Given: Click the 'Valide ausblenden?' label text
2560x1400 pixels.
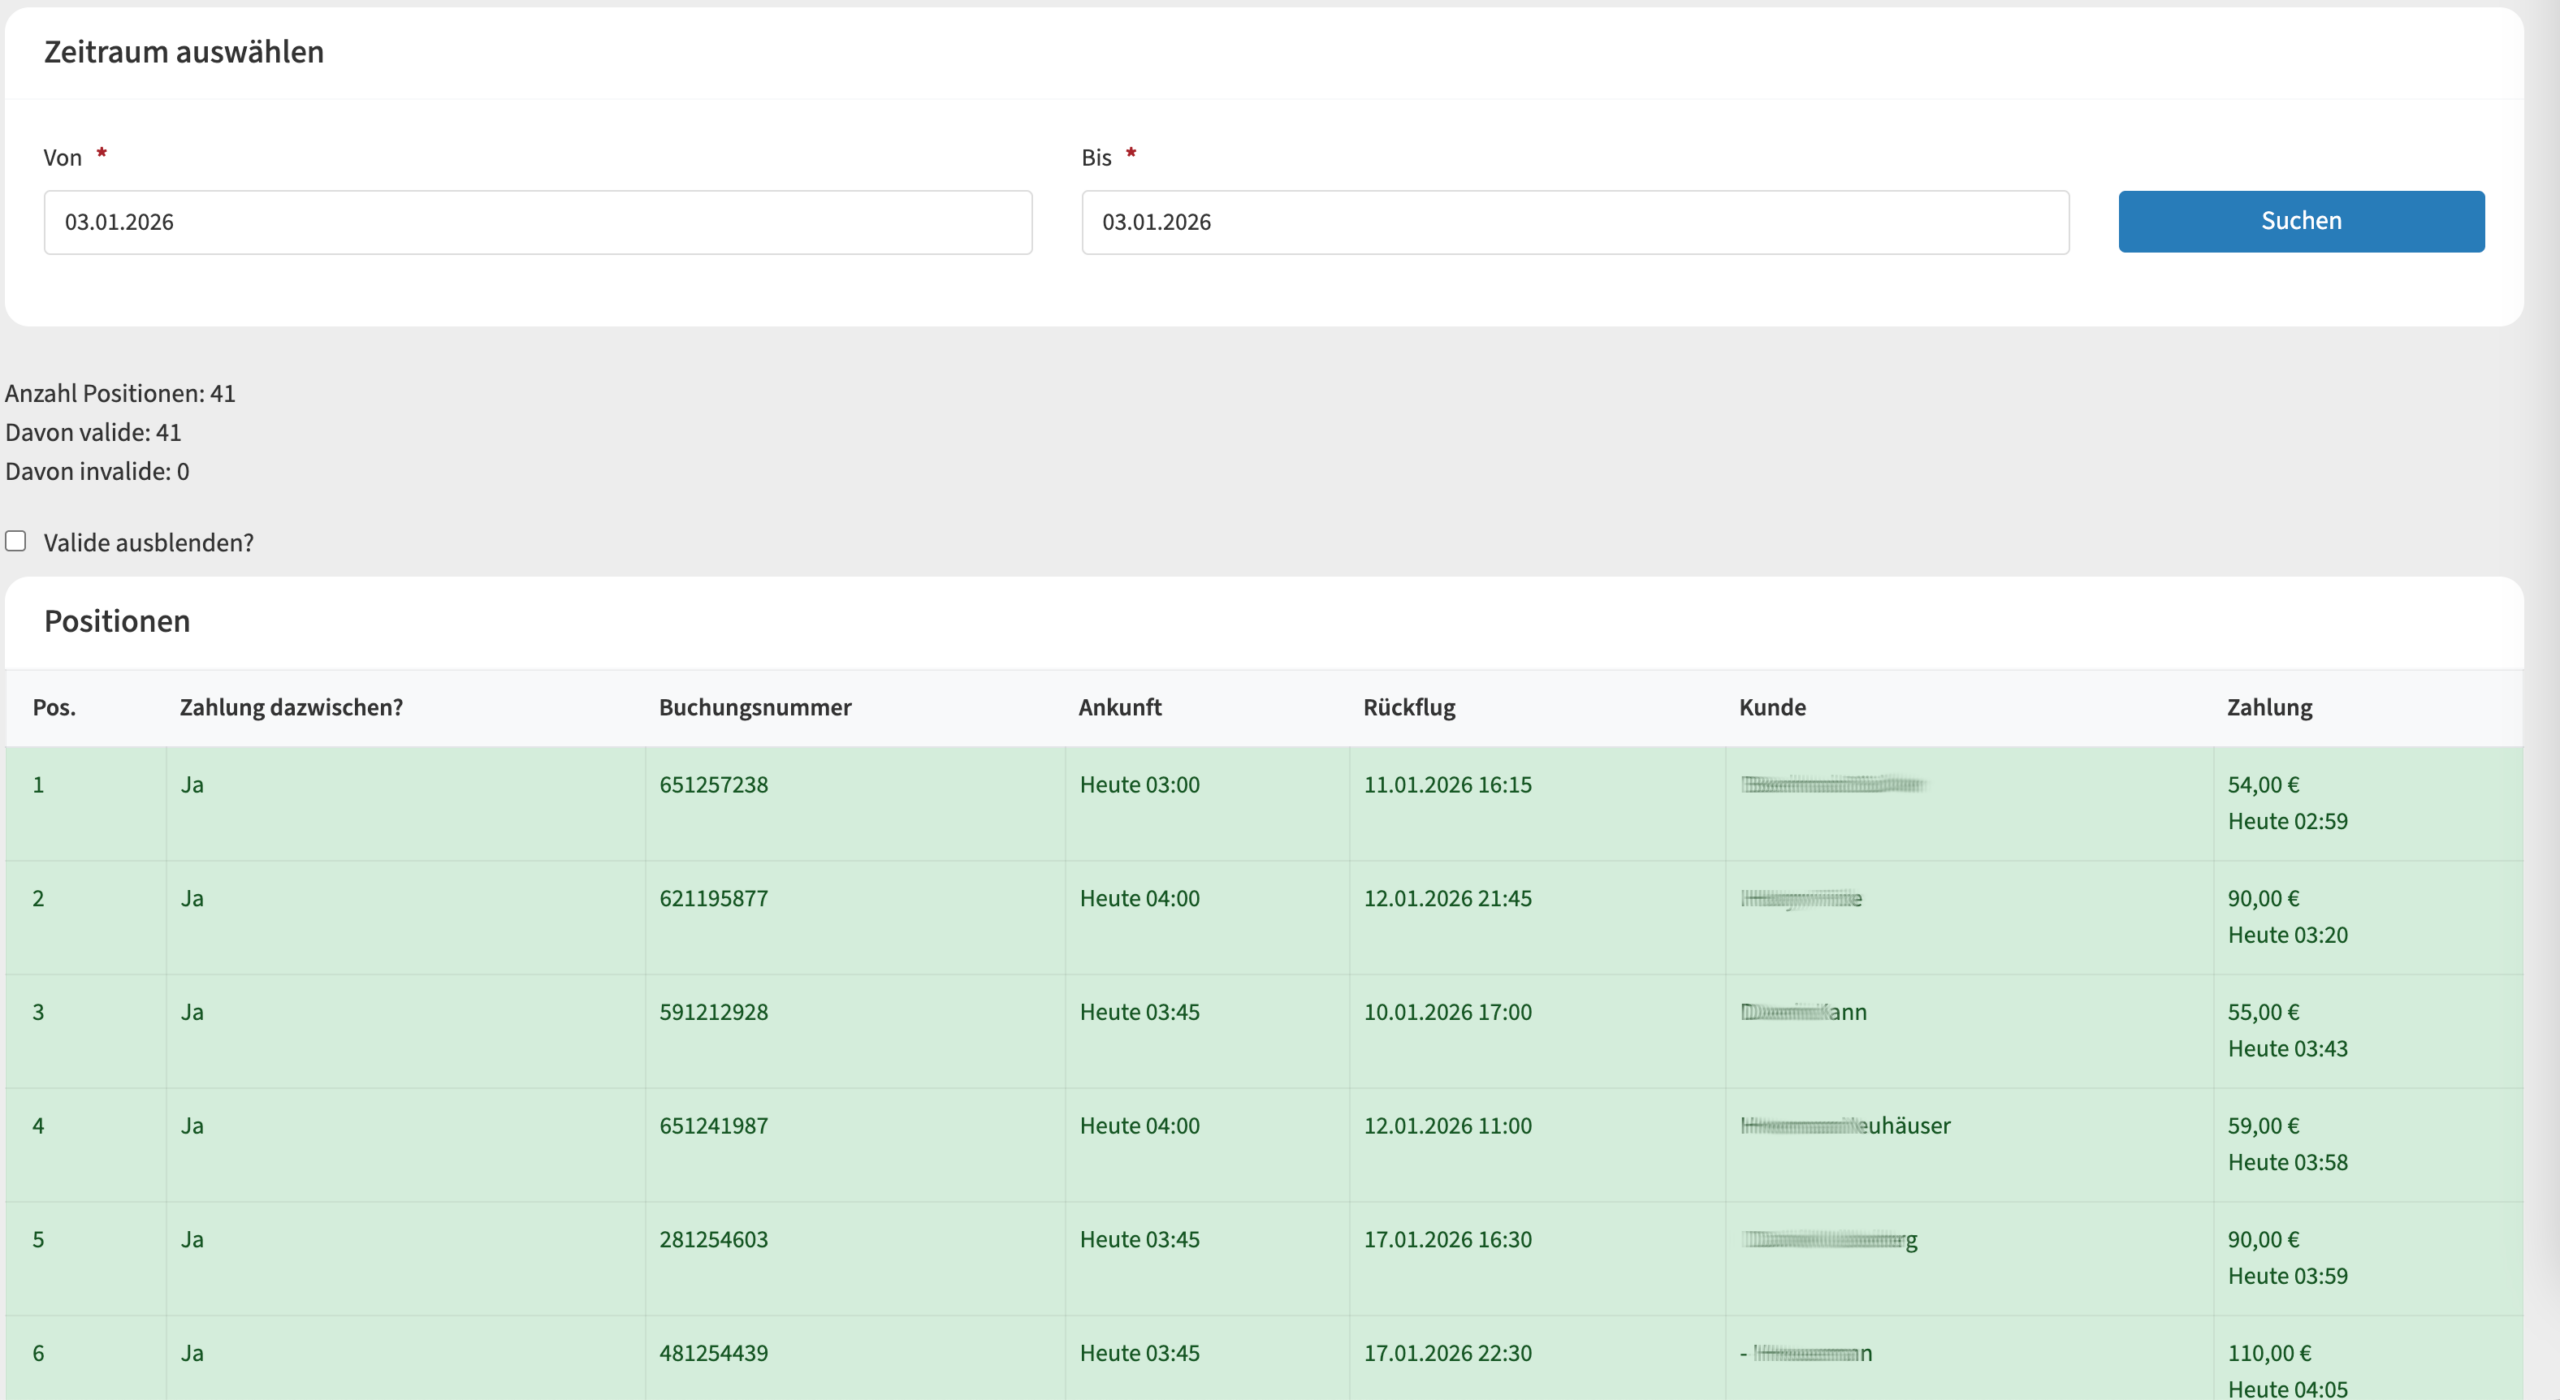Looking at the screenshot, I should pyautogui.click(x=148, y=542).
